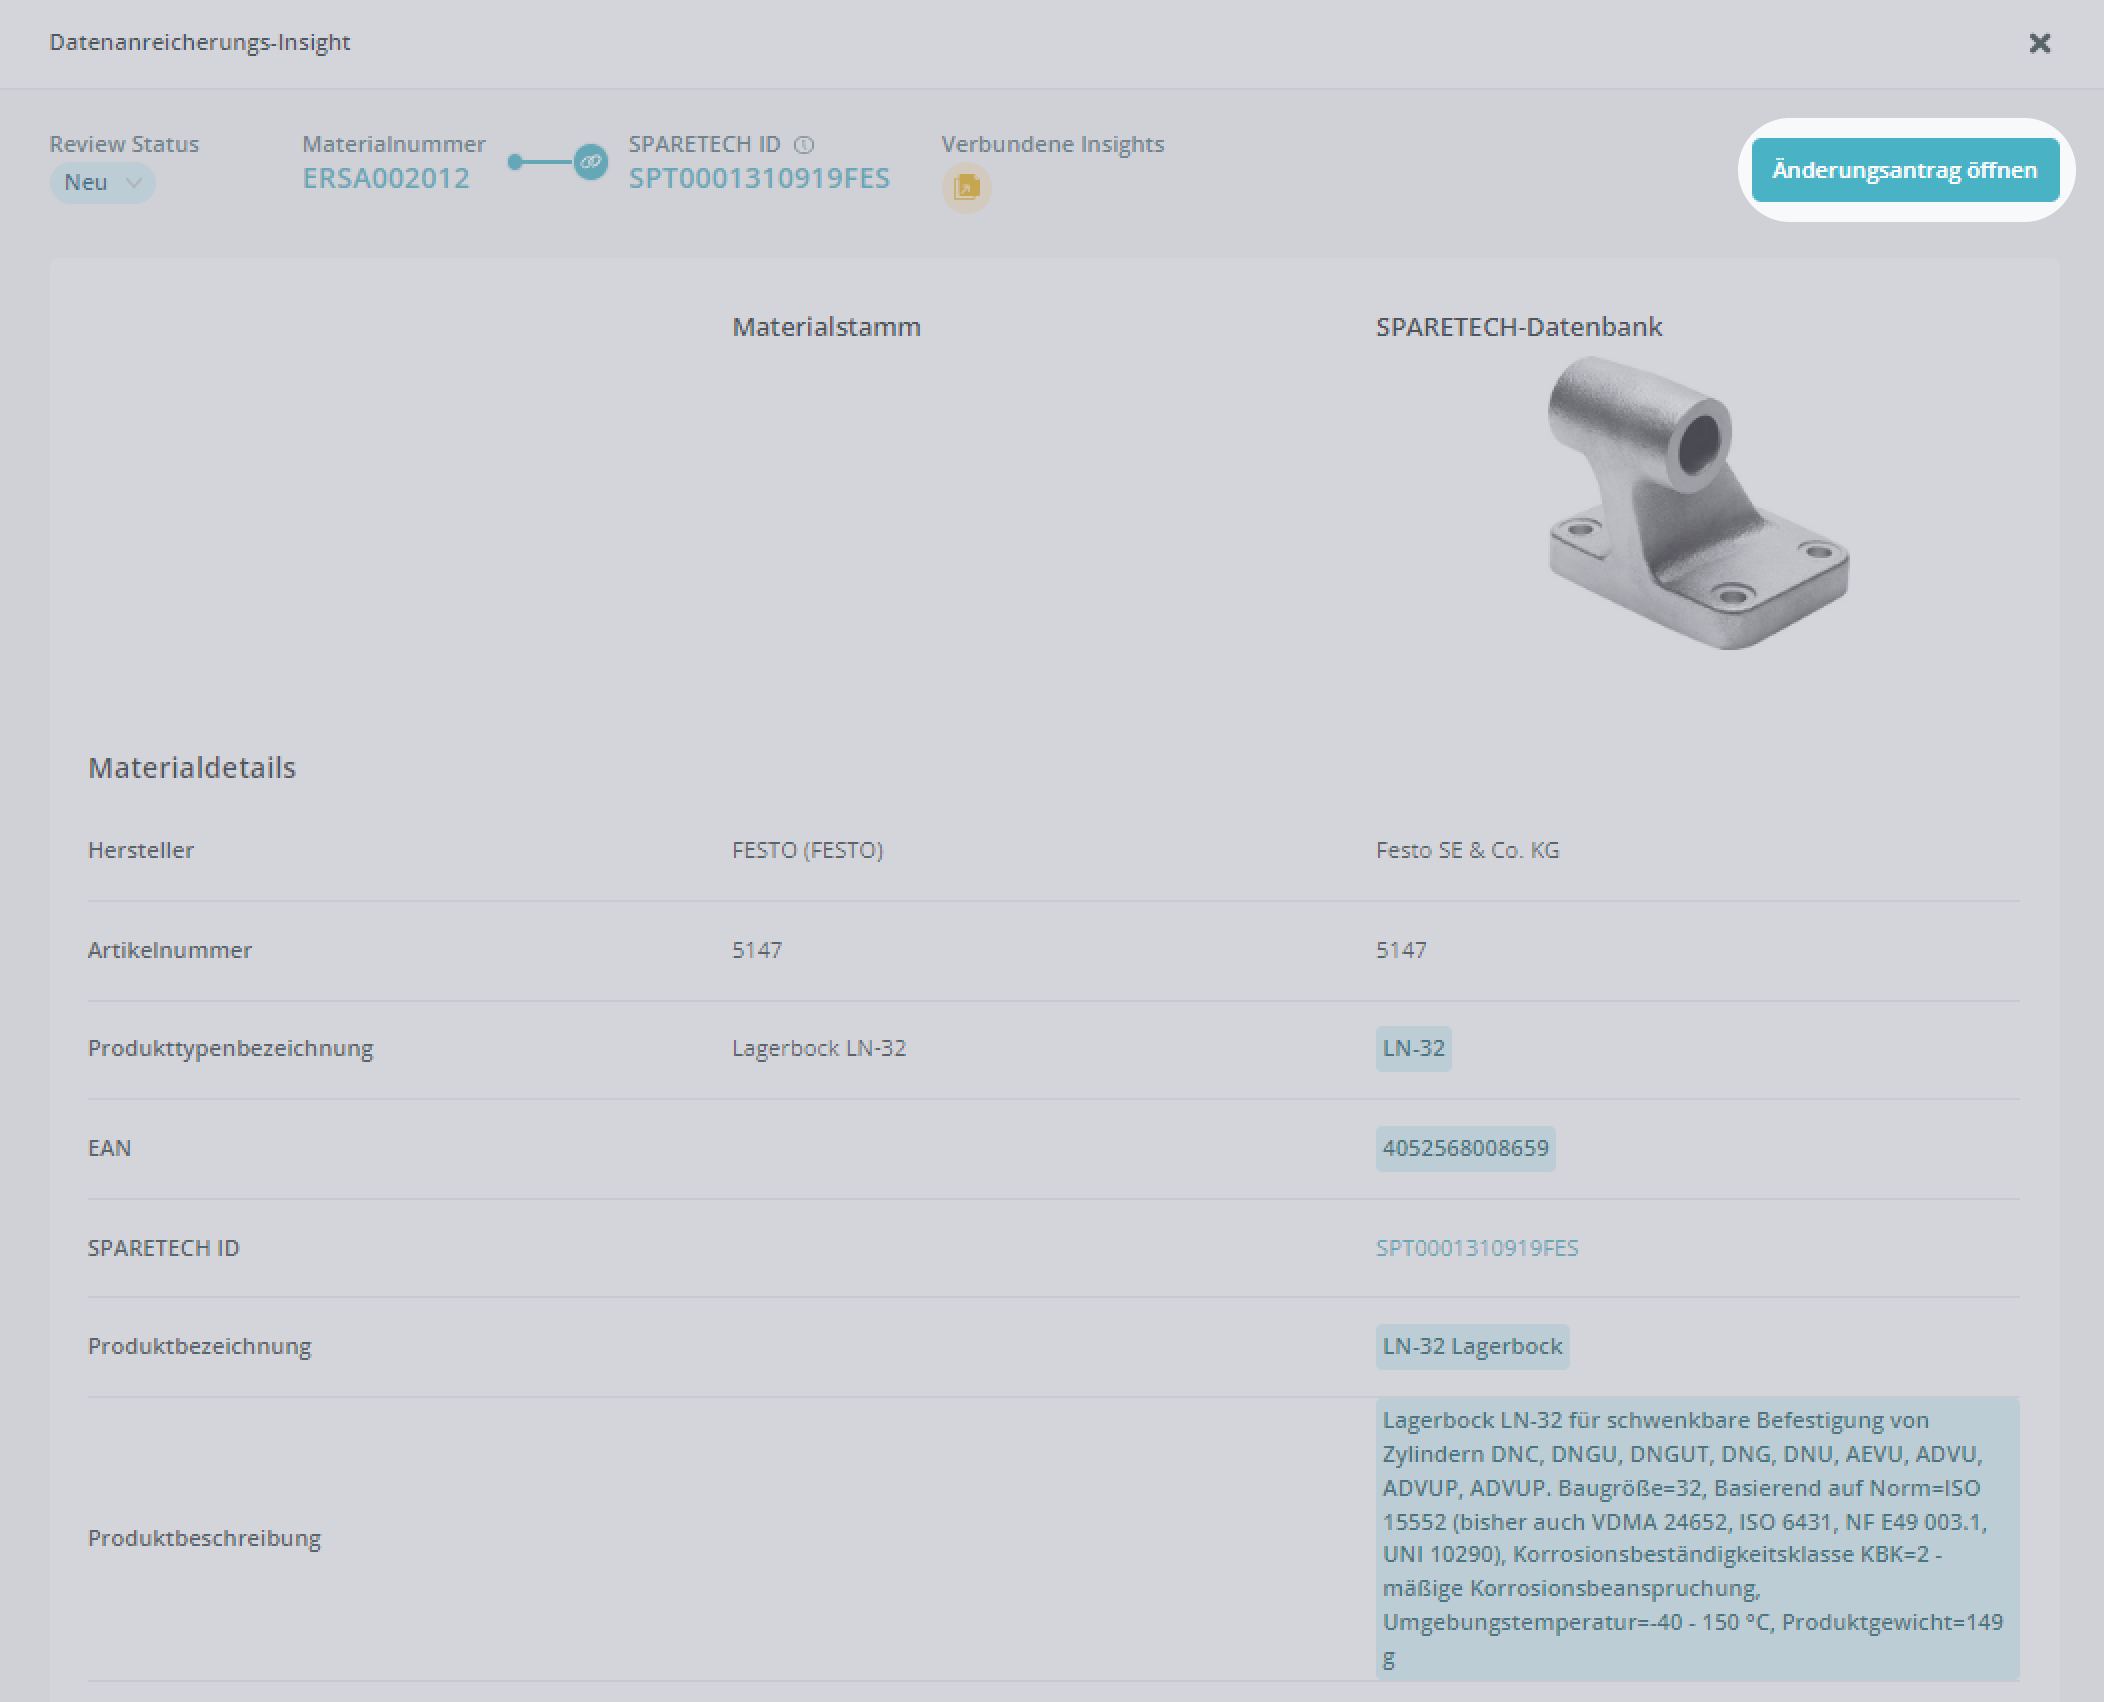Click the Lagerbock product image
Screen dimensions: 2104x1702
click(1697, 503)
